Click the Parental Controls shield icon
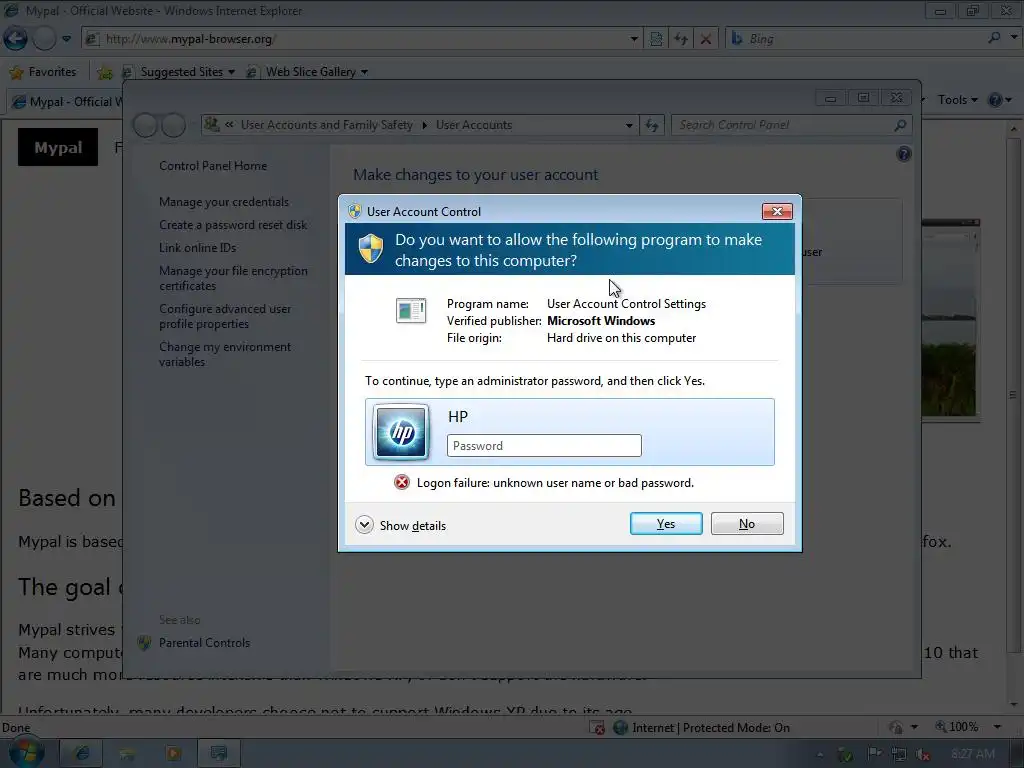This screenshot has width=1024, height=768. coord(144,643)
